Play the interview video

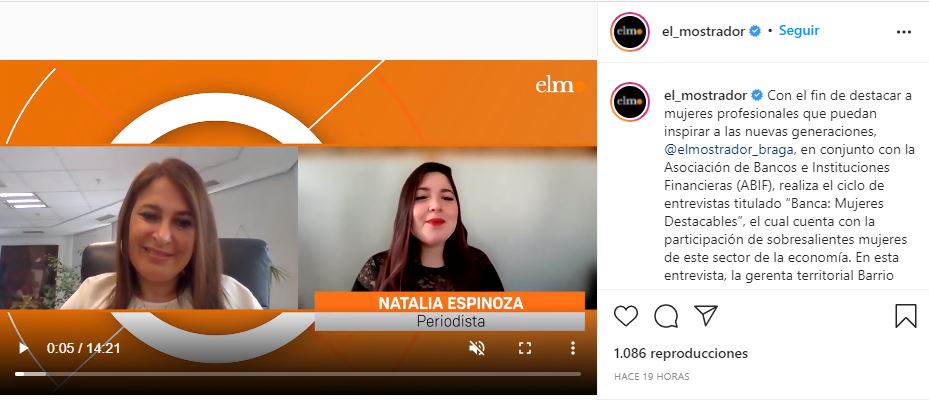(23, 348)
